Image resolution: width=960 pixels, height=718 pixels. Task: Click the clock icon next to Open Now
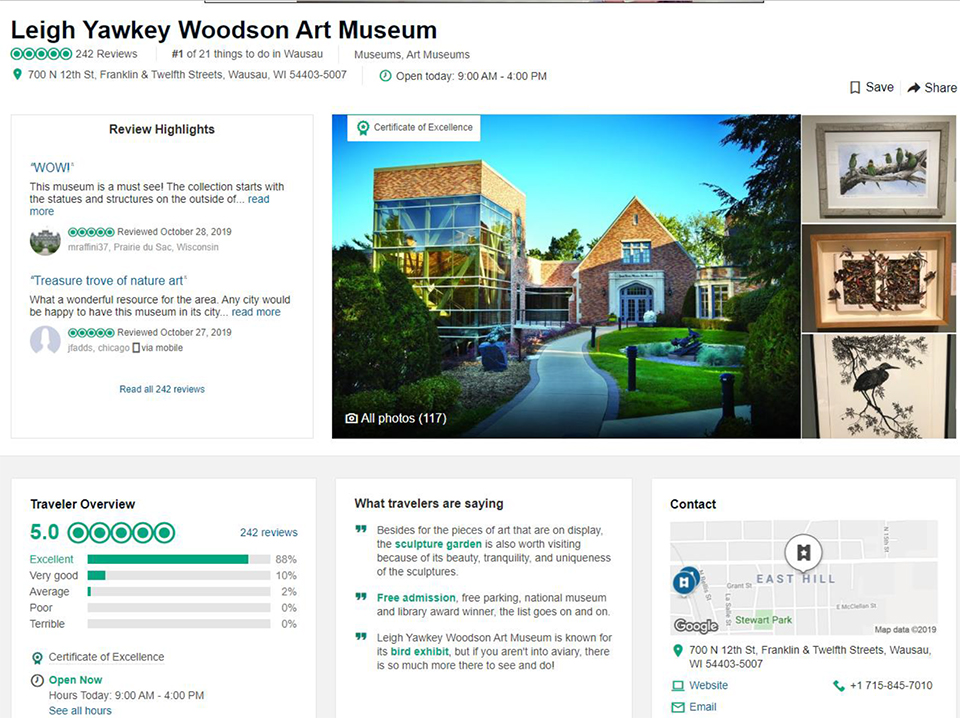pyautogui.click(x=37, y=680)
